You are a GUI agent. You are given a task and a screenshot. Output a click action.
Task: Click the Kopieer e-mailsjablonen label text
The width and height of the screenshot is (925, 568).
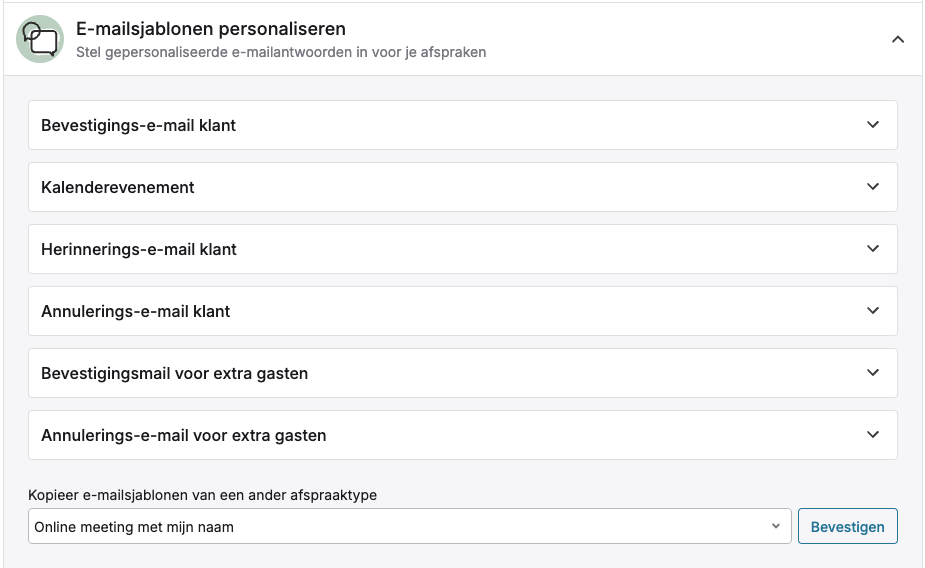coord(202,495)
